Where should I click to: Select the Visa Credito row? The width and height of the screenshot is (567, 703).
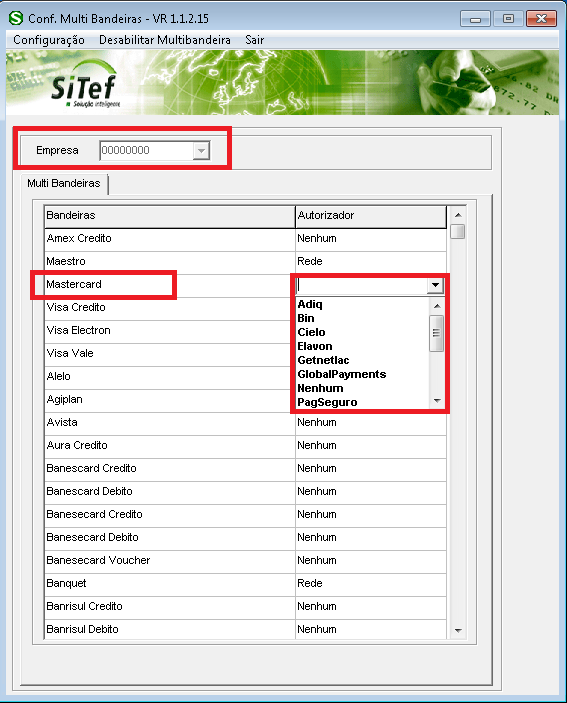[169, 308]
